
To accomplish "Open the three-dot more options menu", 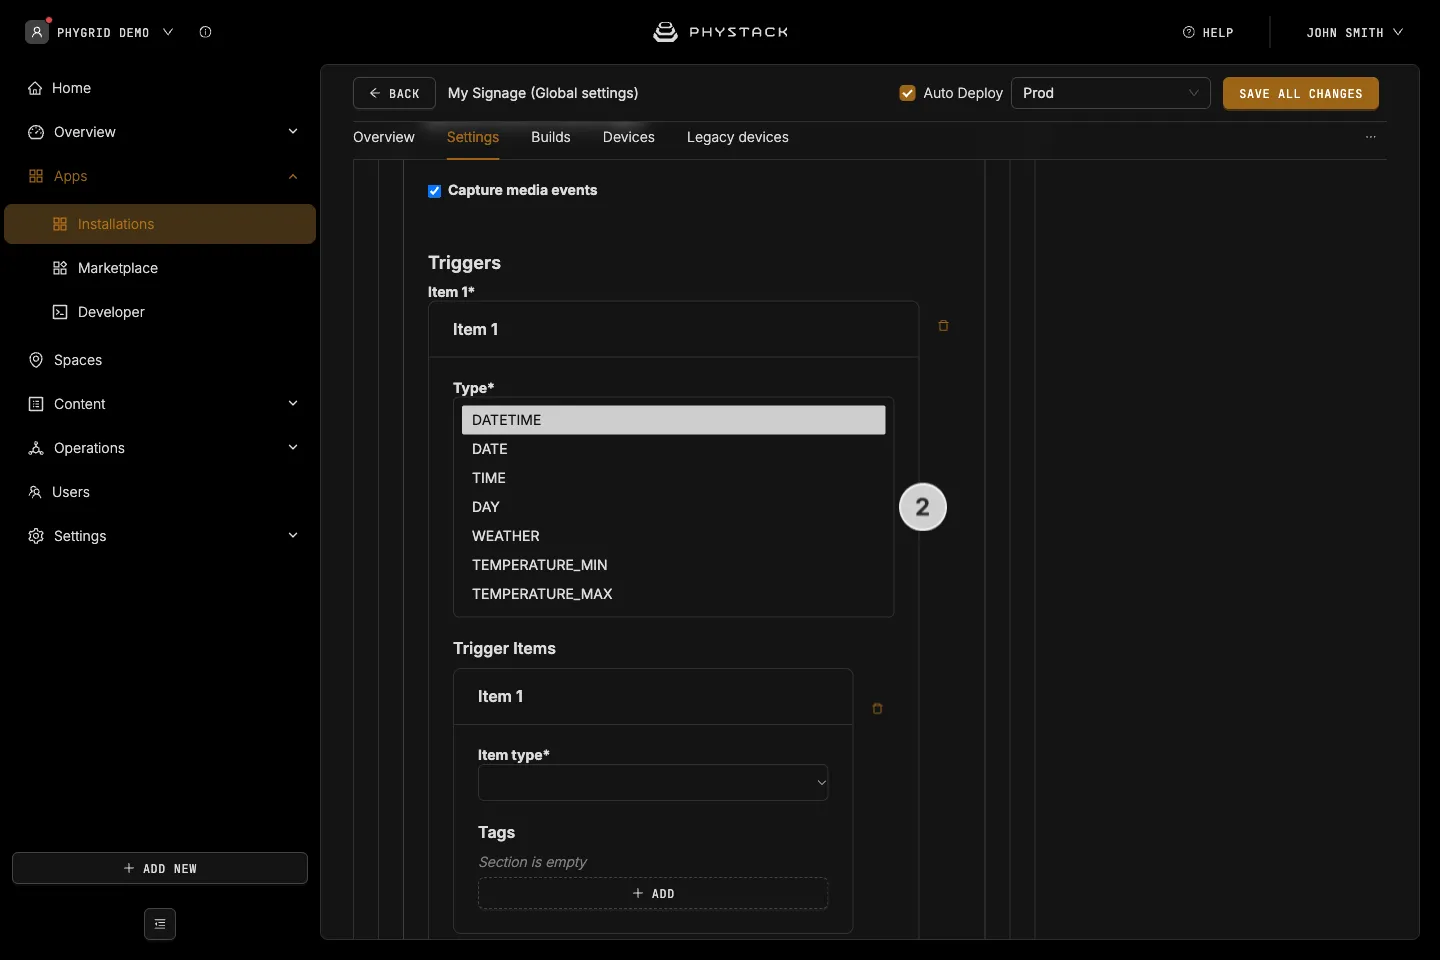I will (x=1371, y=137).
